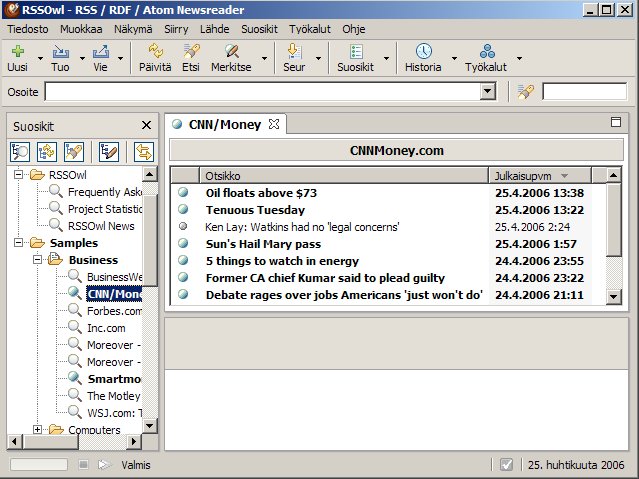Click the Seur next-item icon
The width and height of the screenshot is (639, 479).
point(294,51)
